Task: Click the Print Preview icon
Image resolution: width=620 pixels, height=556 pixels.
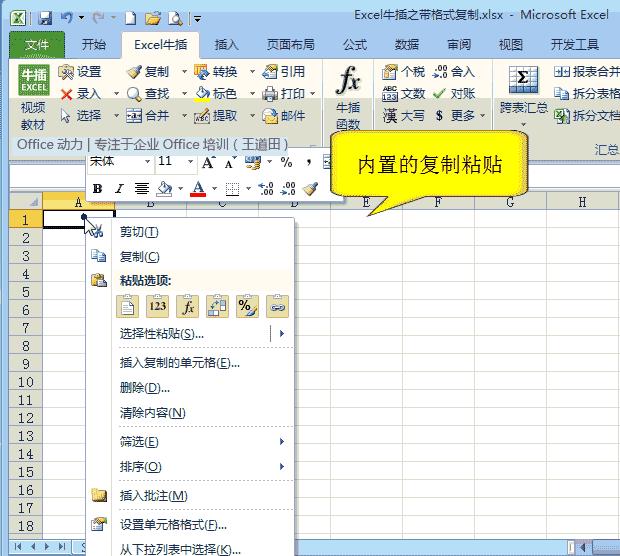Action: pyautogui.click(x=174, y=18)
